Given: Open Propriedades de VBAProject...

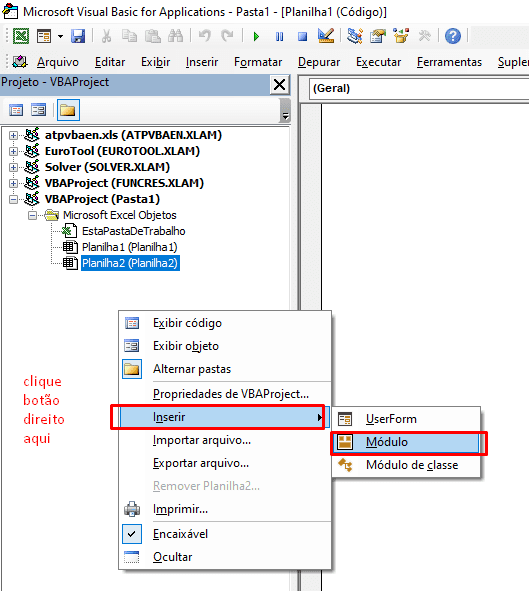Looking at the screenshot, I should coord(225,394).
